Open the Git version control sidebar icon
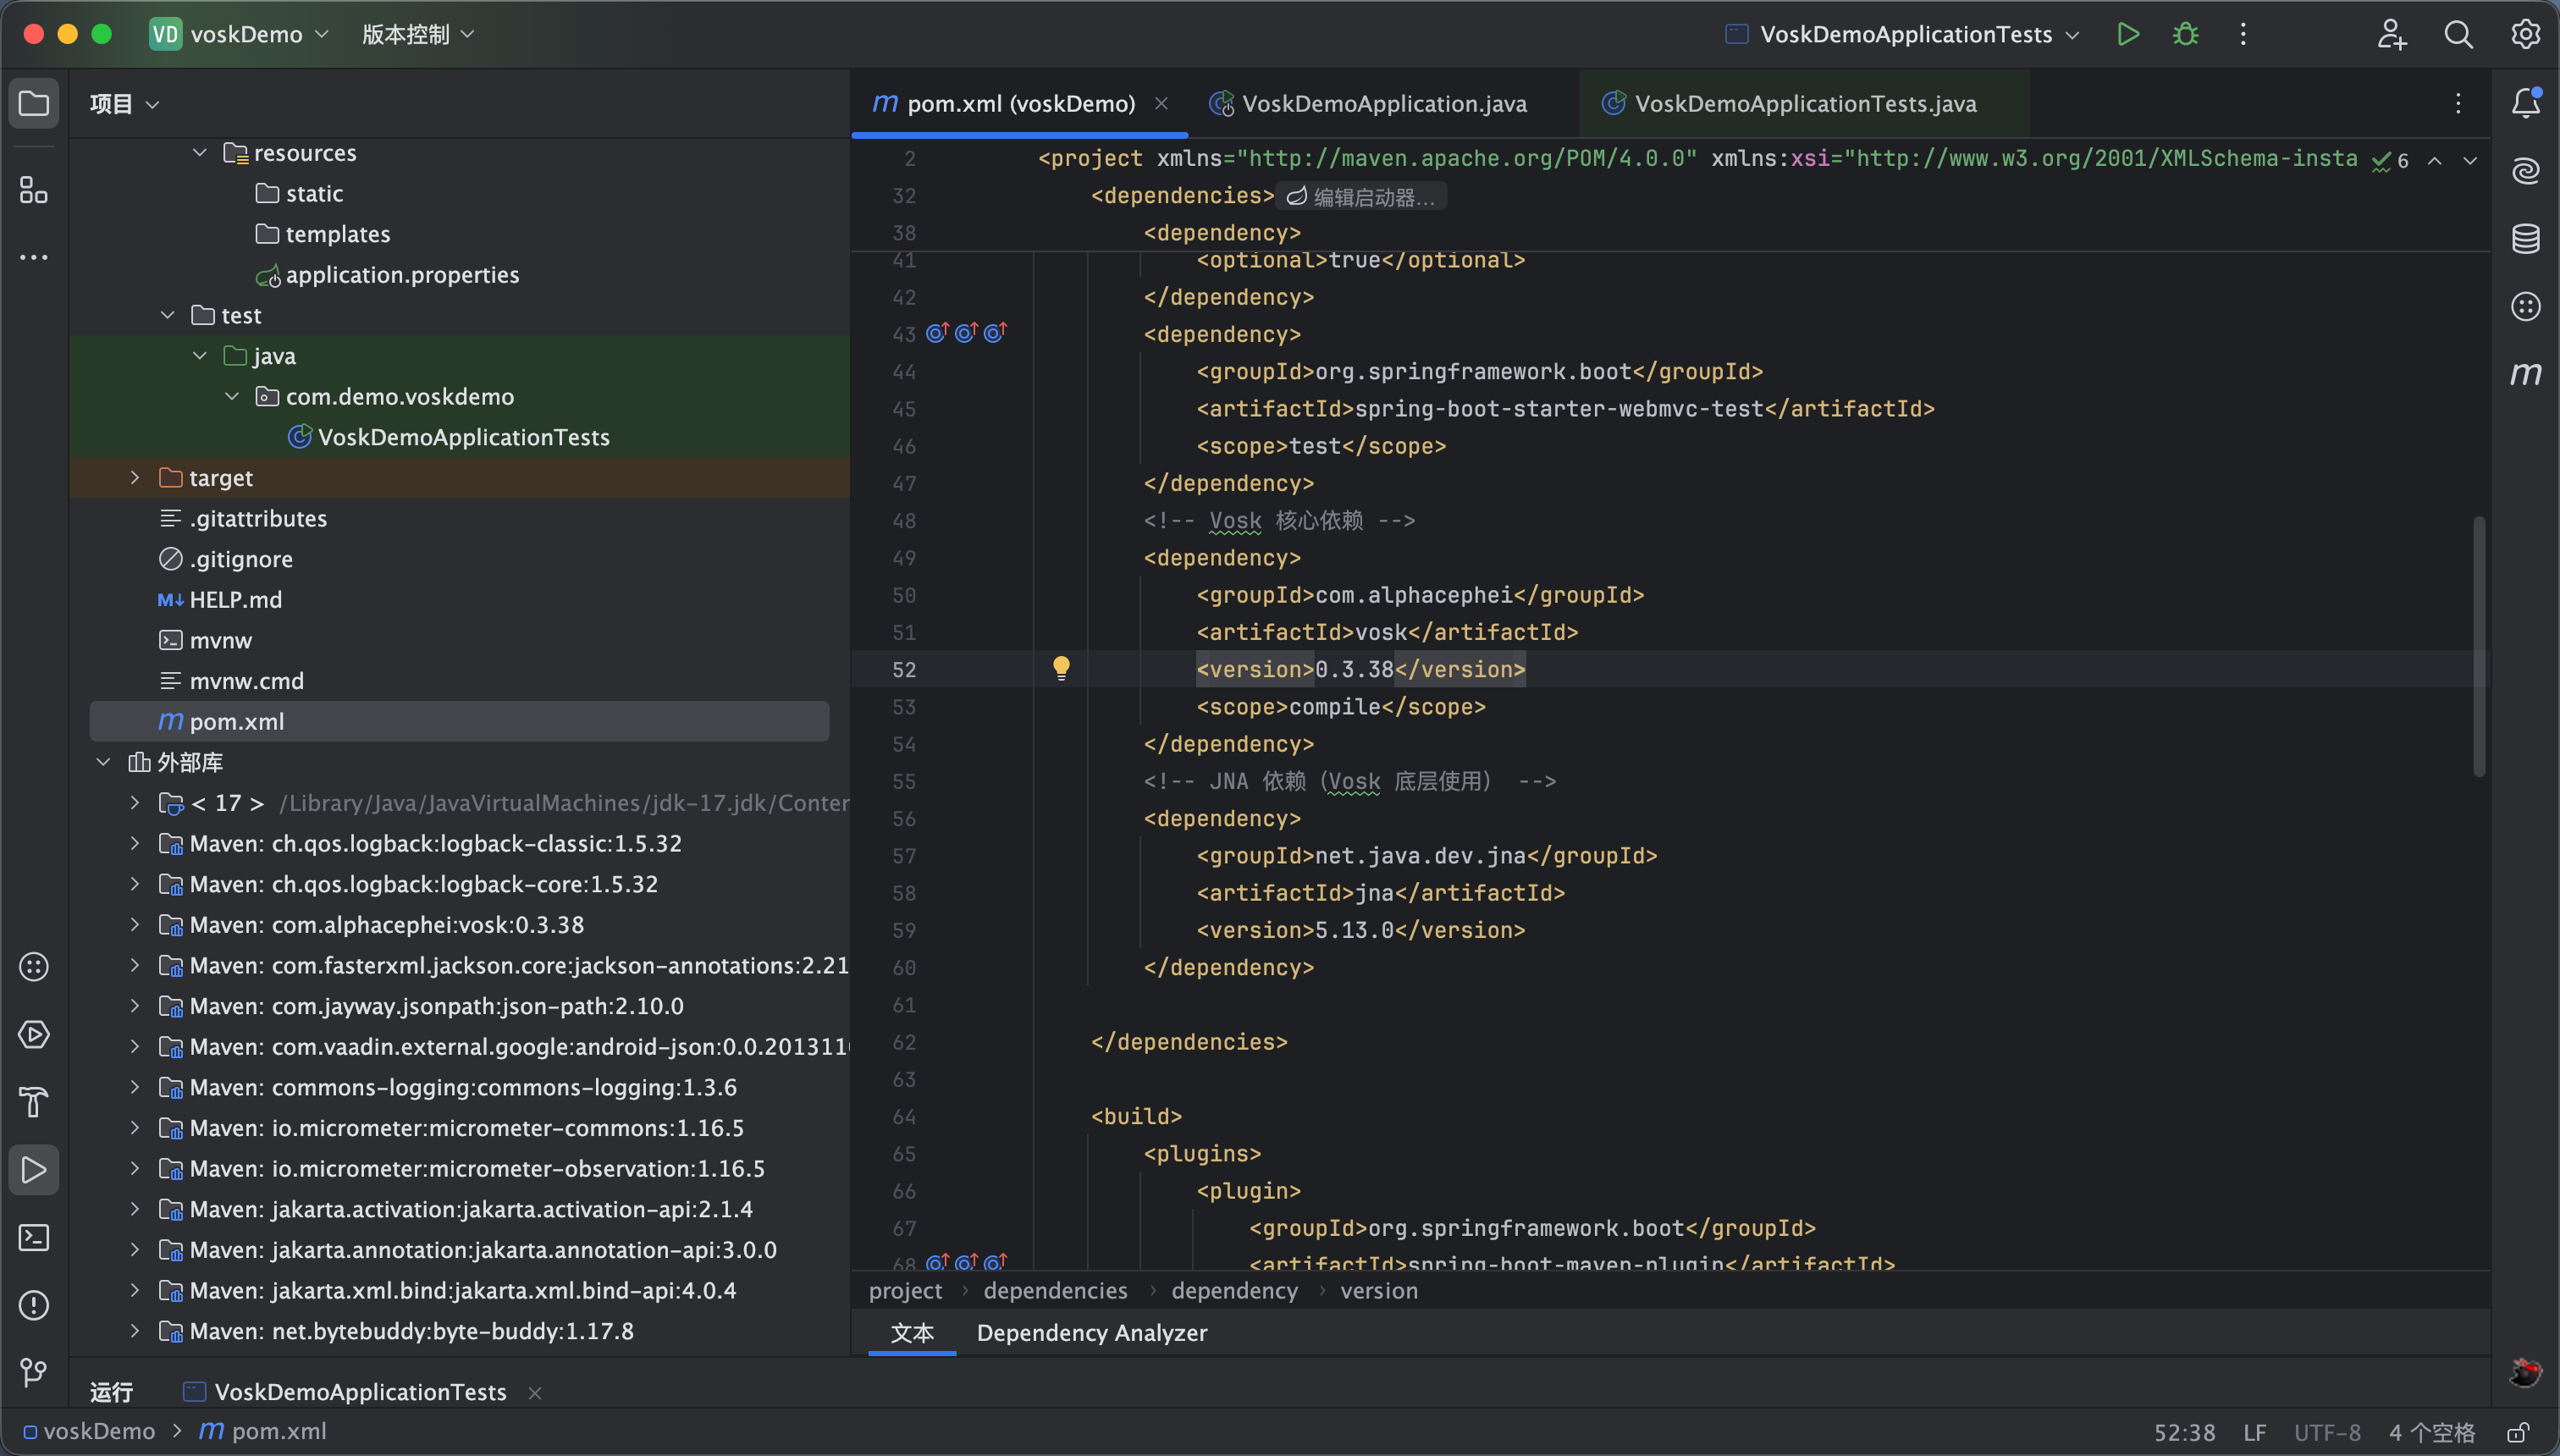This screenshot has height=1456, width=2560. point(34,1373)
